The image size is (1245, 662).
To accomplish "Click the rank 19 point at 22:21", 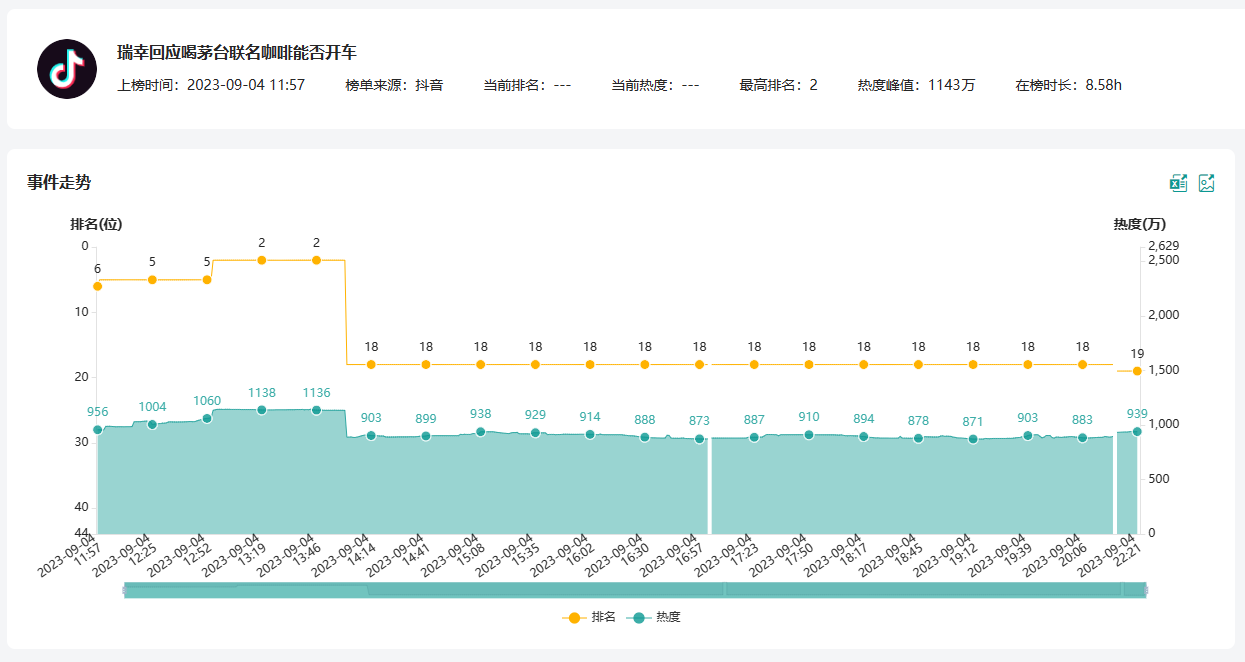I will point(1137,371).
